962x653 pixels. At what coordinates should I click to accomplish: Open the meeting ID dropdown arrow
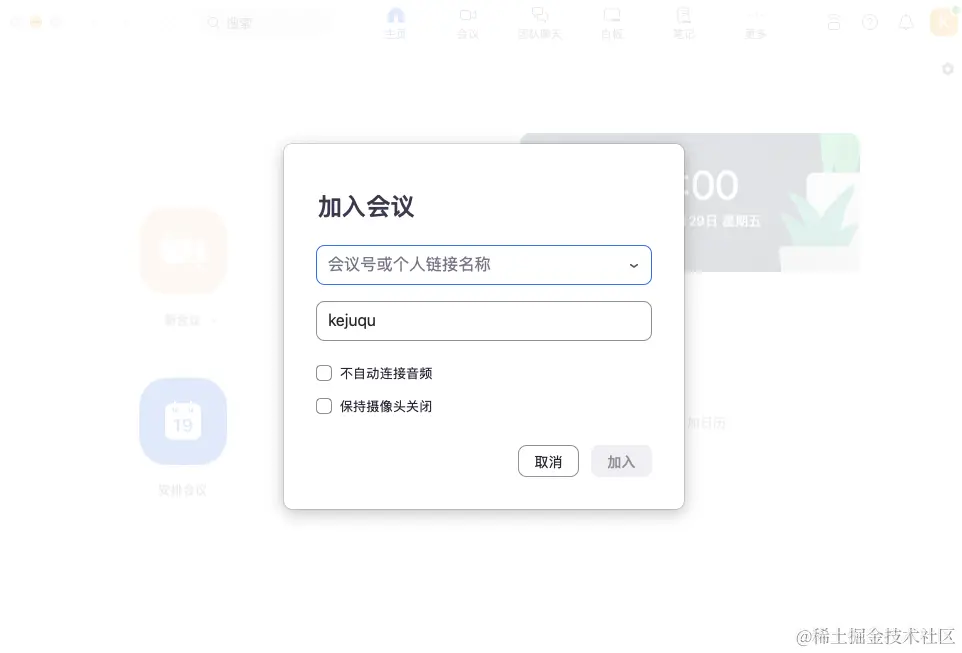[634, 266]
